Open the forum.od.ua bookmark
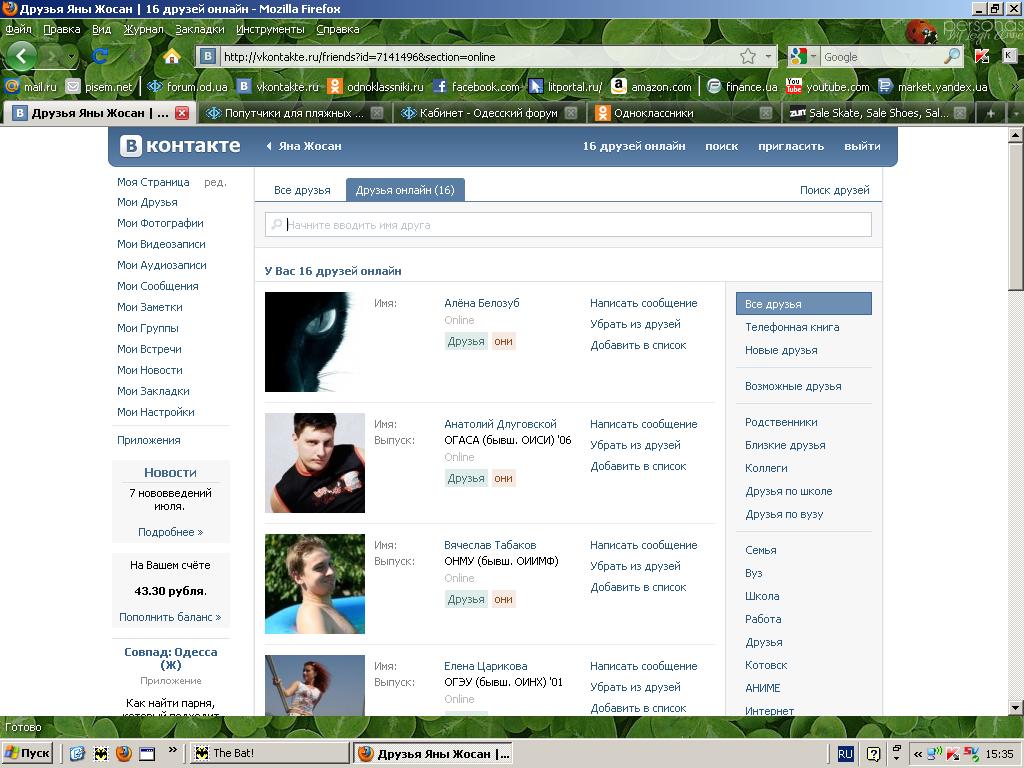The image size is (1024, 768). click(187, 86)
